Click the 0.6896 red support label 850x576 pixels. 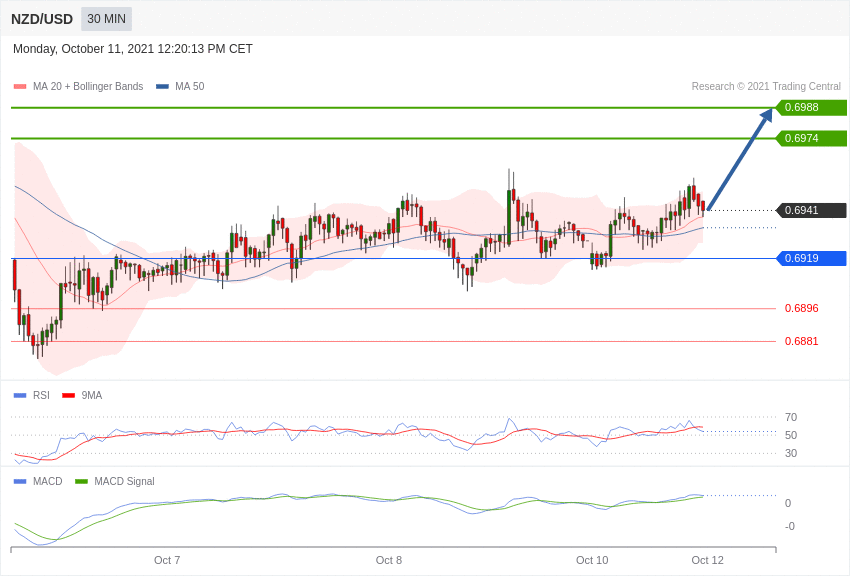point(801,308)
